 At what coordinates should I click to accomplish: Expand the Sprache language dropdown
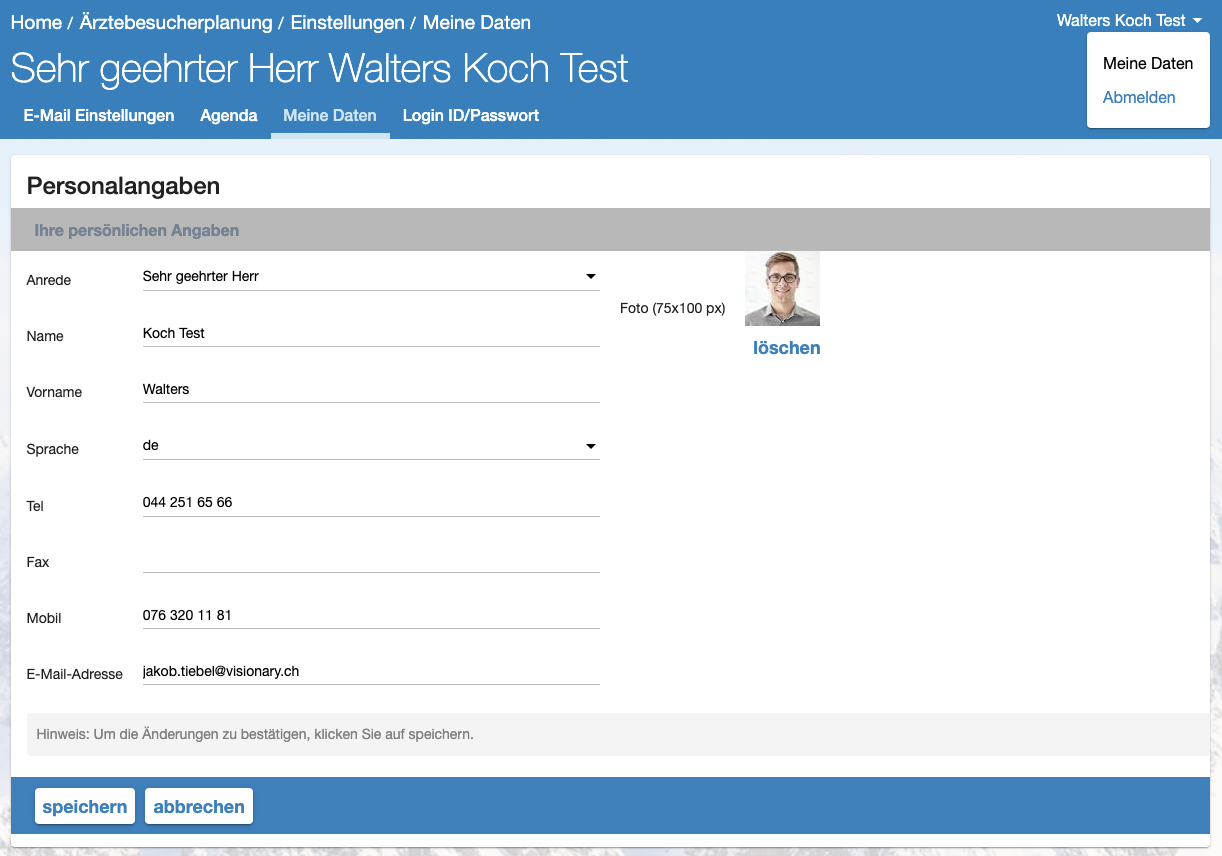click(x=370, y=446)
